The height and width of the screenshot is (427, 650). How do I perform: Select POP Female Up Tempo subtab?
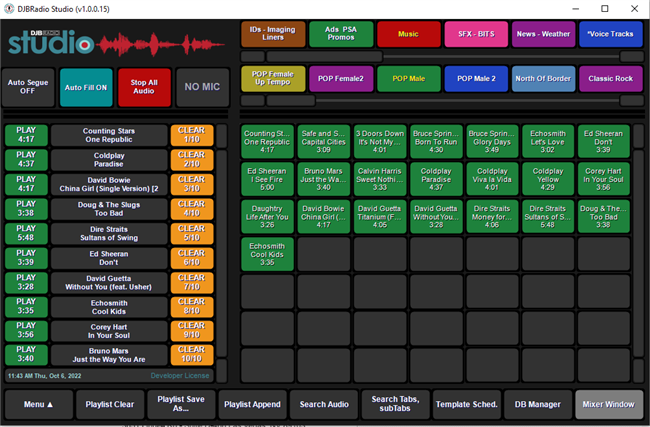pos(273,78)
